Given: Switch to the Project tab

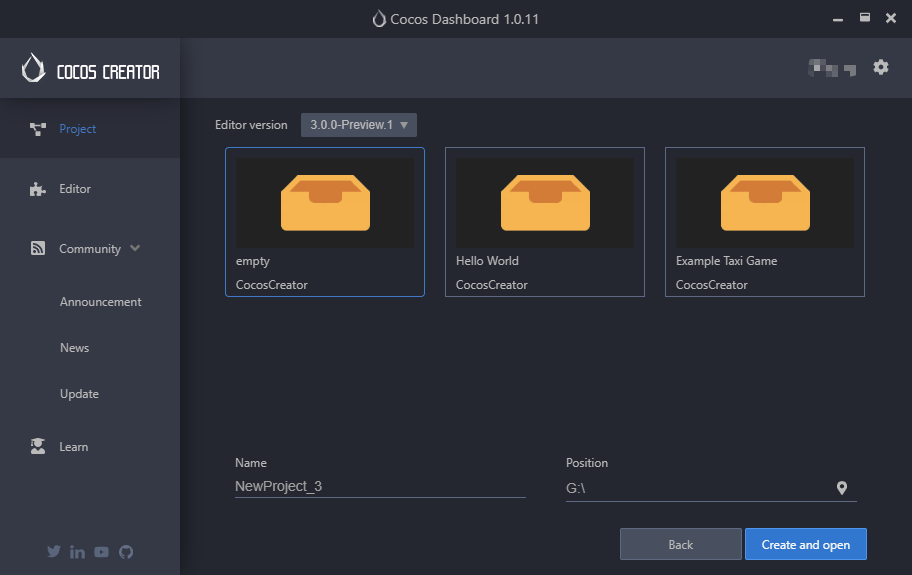Looking at the screenshot, I should [x=77, y=129].
